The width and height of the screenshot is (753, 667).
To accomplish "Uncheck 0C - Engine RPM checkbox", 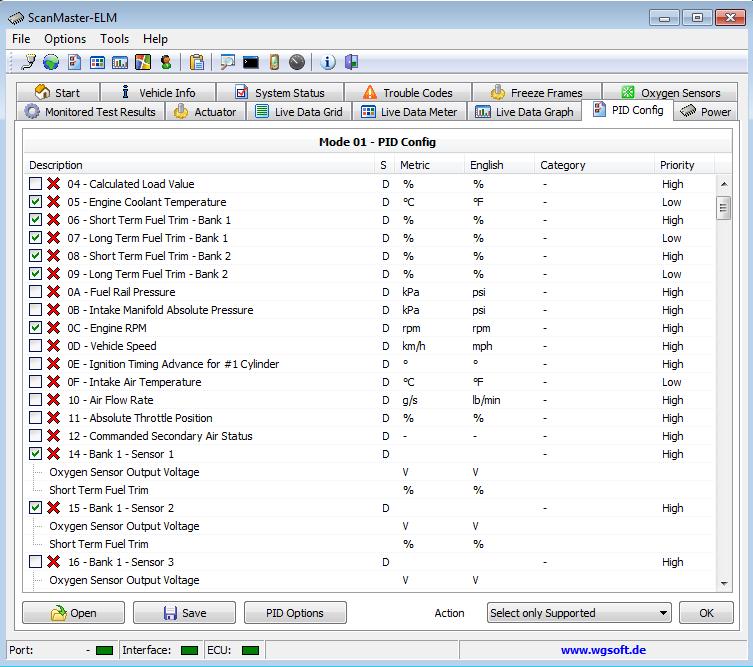I will pyautogui.click(x=36, y=328).
